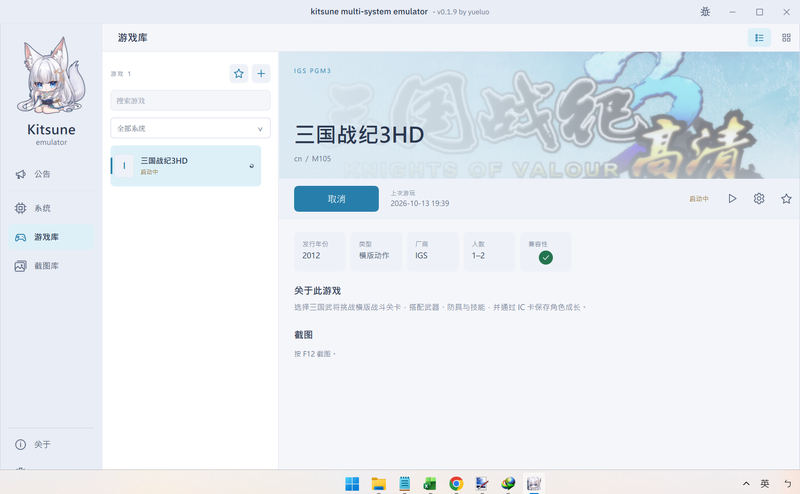This screenshot has height=494, width=800.
Task: Favorite this game with star icon
Action: (786, 199)
